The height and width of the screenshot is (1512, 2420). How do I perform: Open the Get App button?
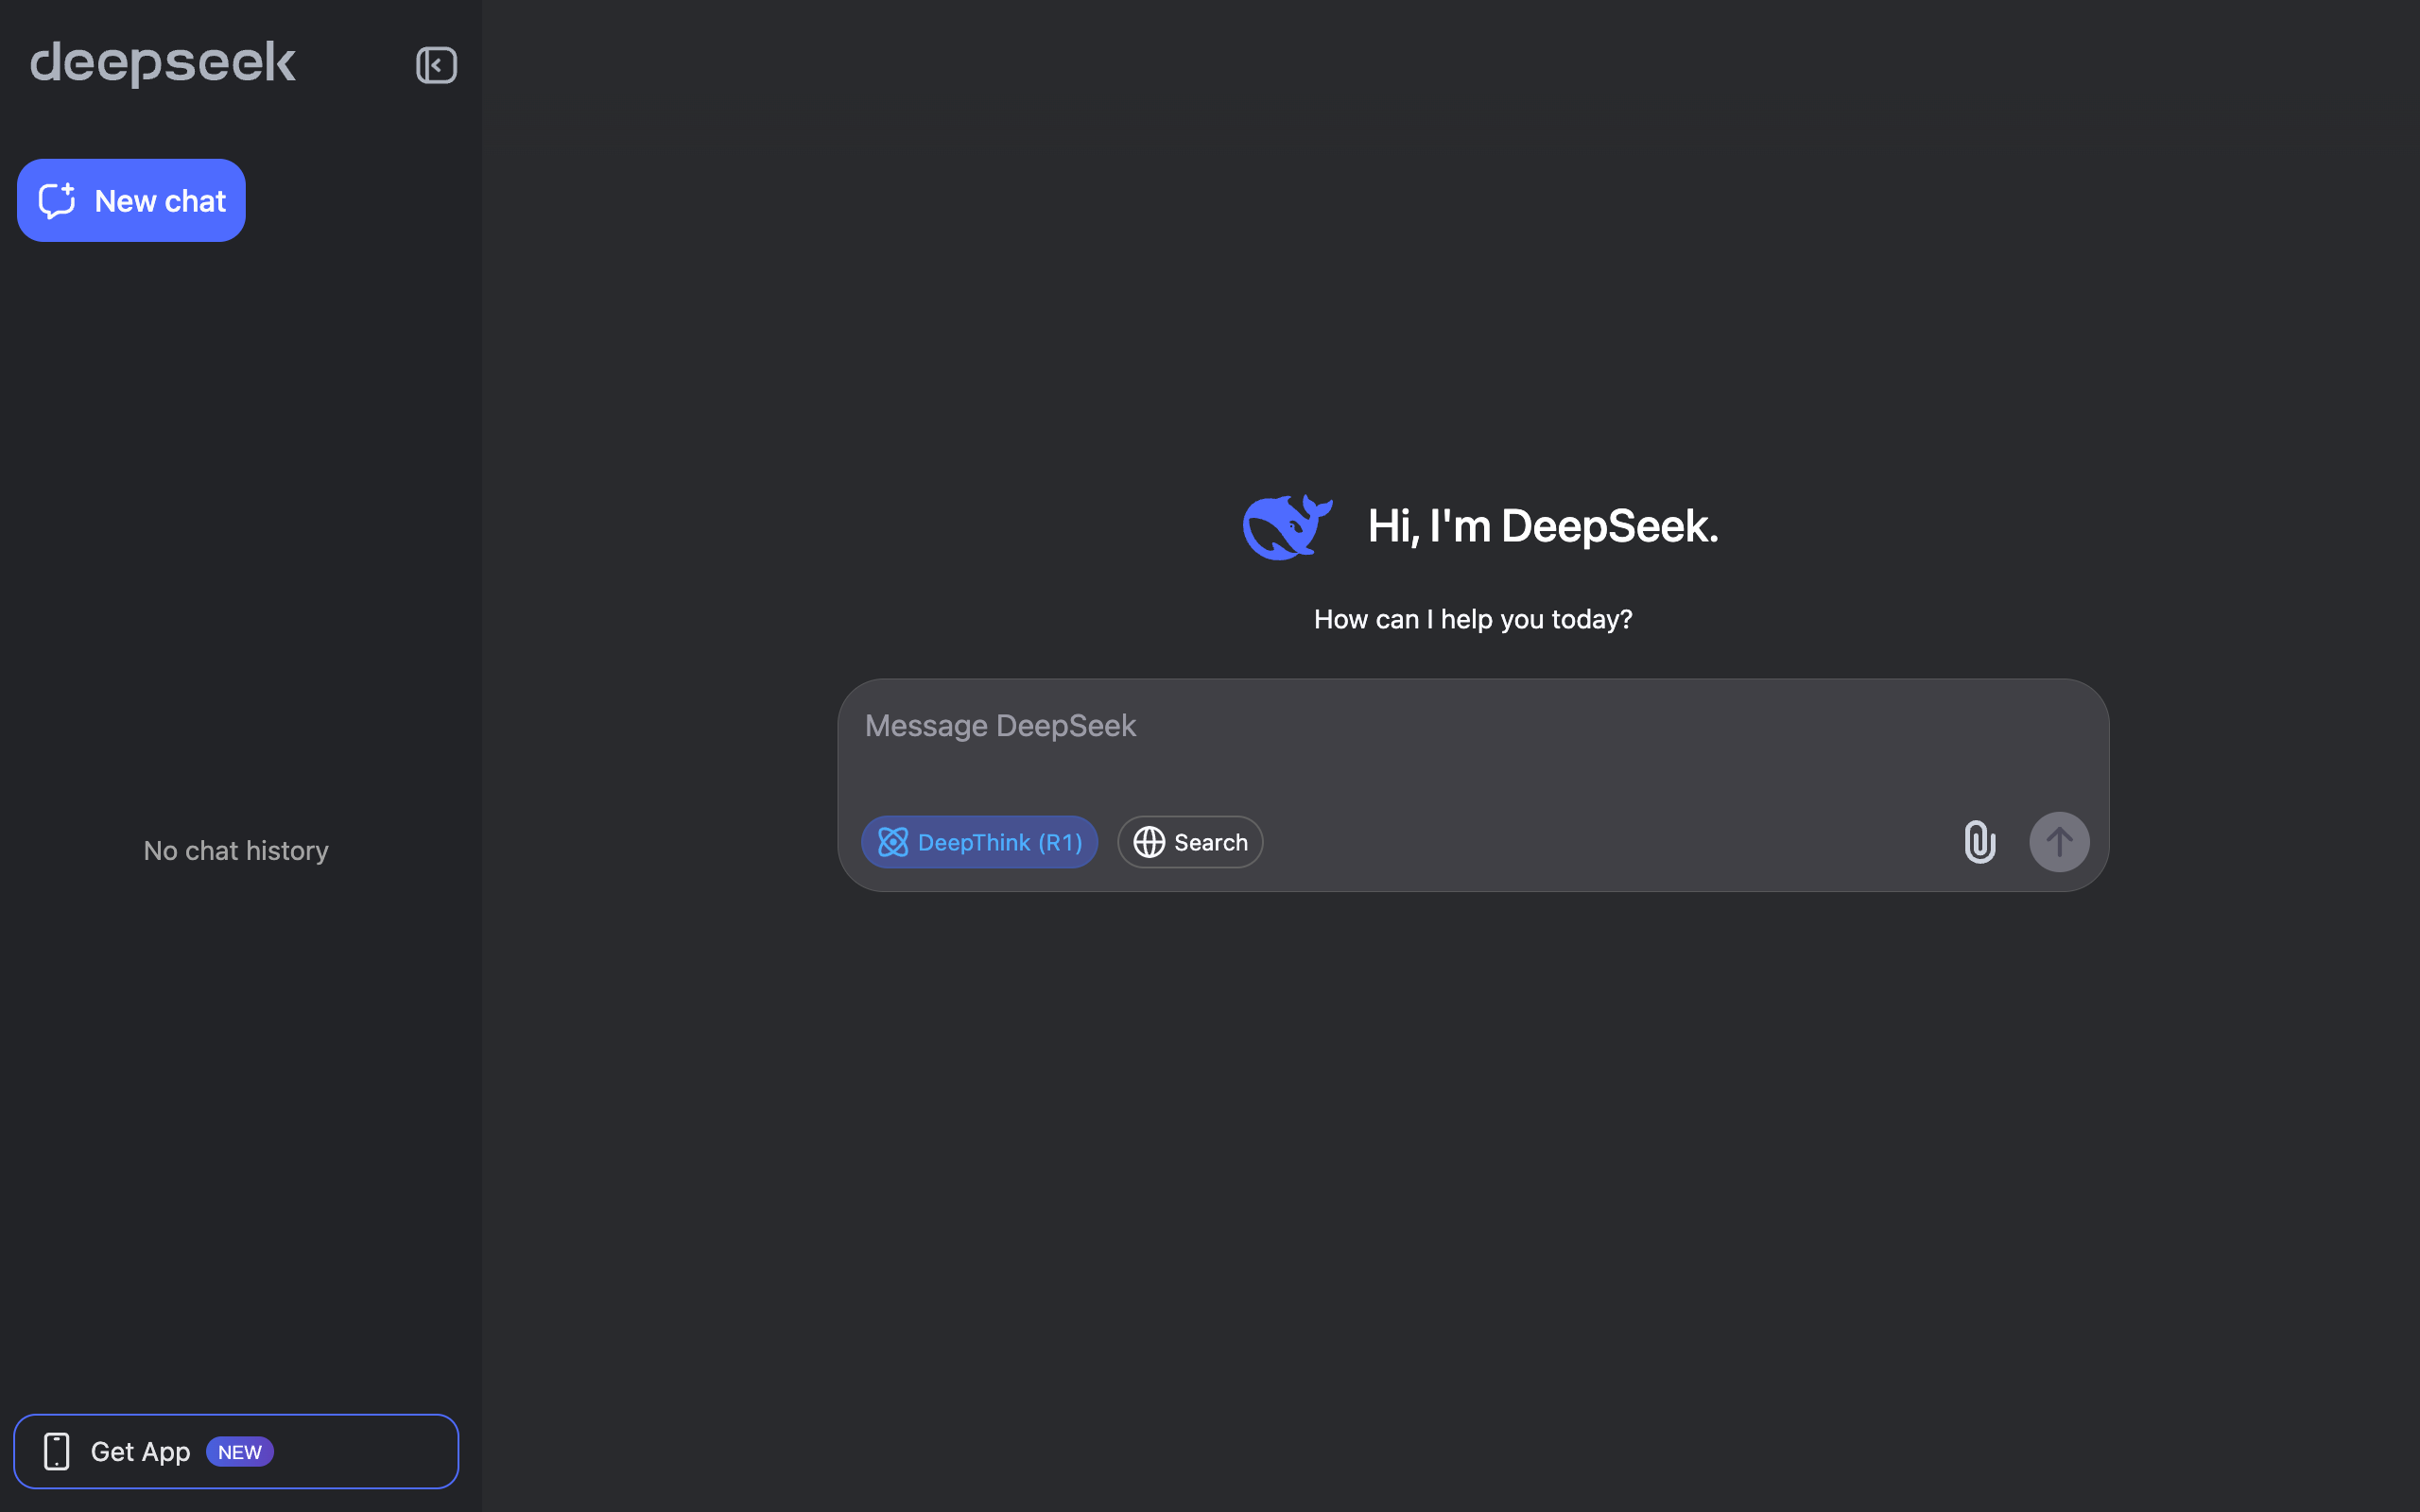236,1451
